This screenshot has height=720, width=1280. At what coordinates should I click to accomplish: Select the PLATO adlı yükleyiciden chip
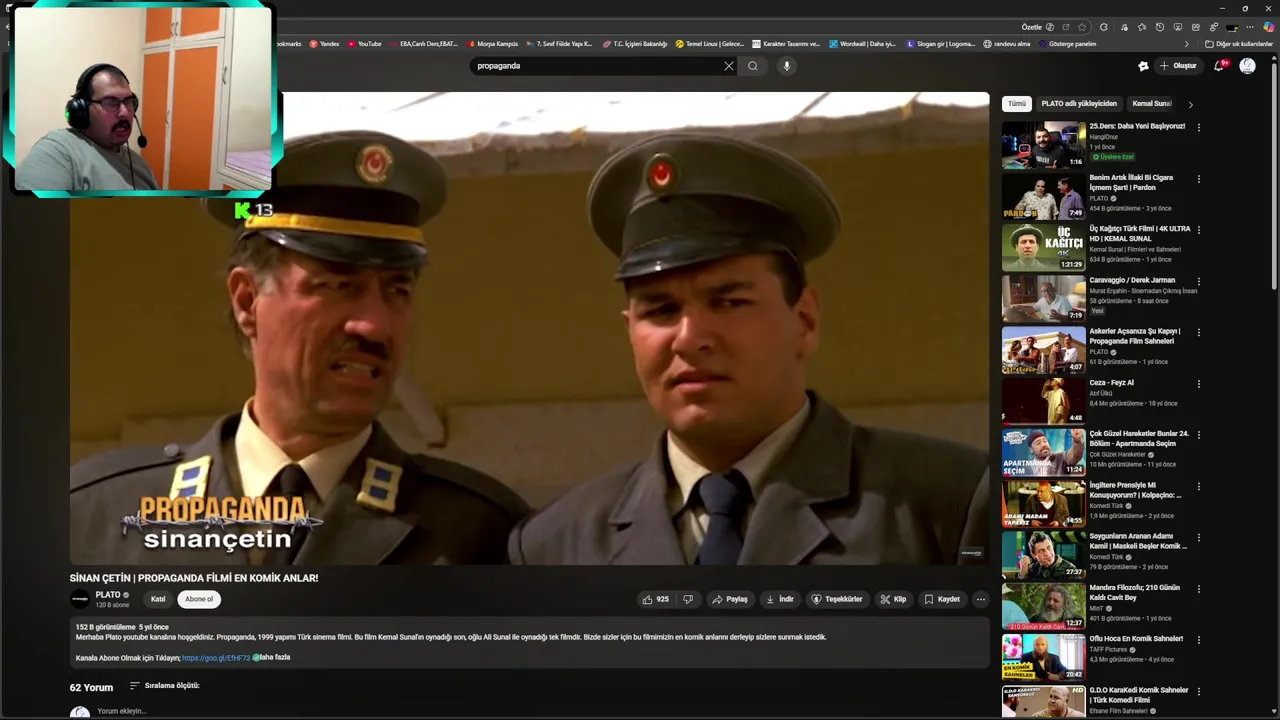[x=1079, y=104]
